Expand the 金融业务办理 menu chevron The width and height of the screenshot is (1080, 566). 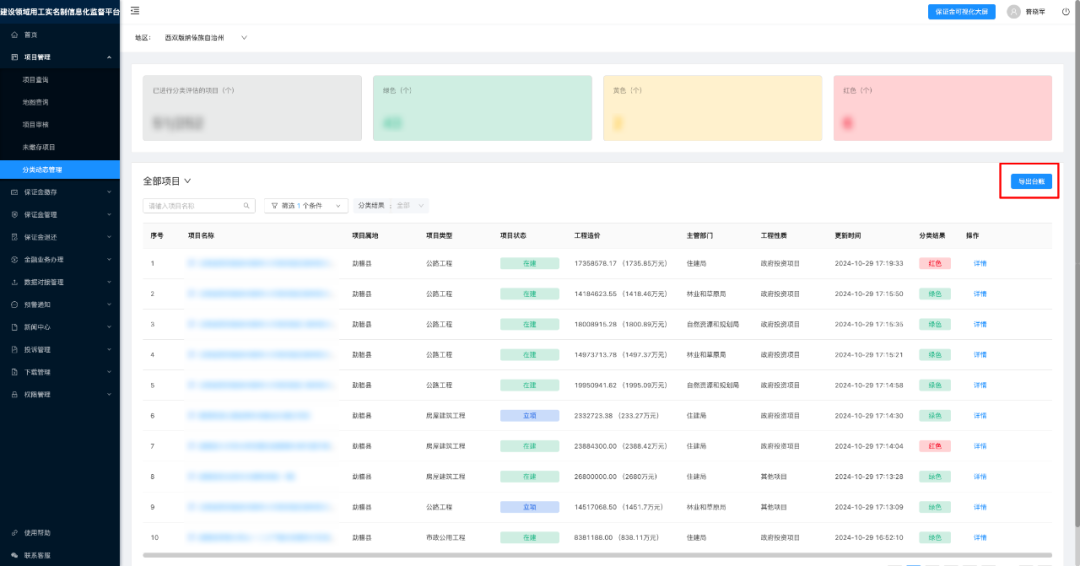tap(109, 260)
